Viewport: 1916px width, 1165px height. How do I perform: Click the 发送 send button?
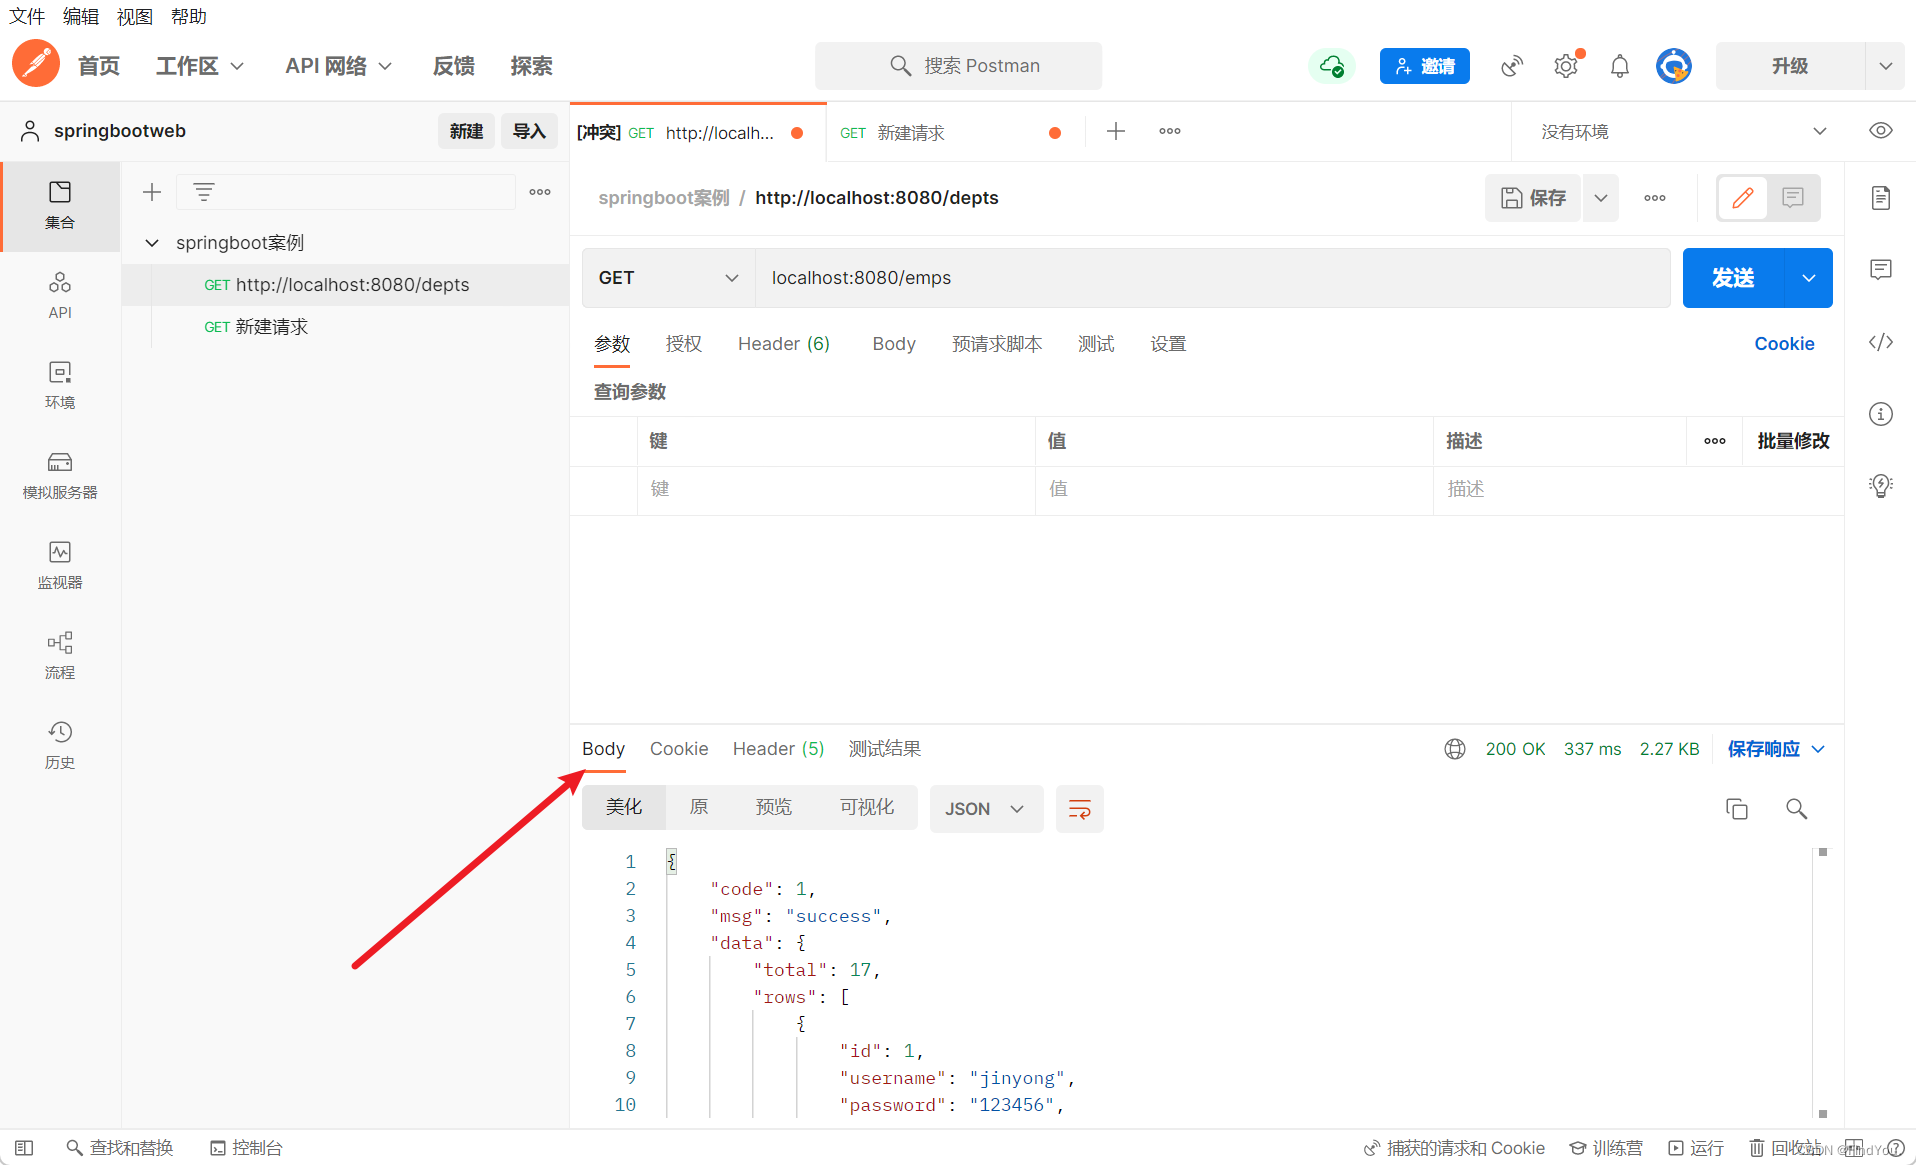coord(1733,278)
